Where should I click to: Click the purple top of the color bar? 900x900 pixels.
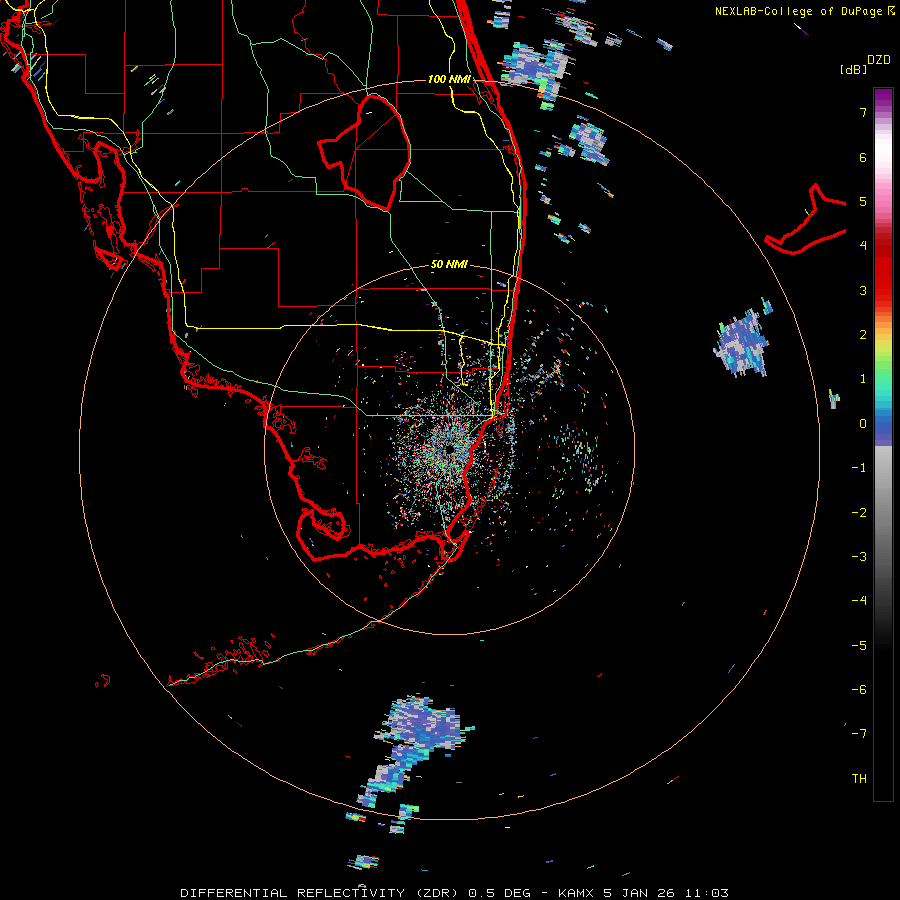pos(883,98)
